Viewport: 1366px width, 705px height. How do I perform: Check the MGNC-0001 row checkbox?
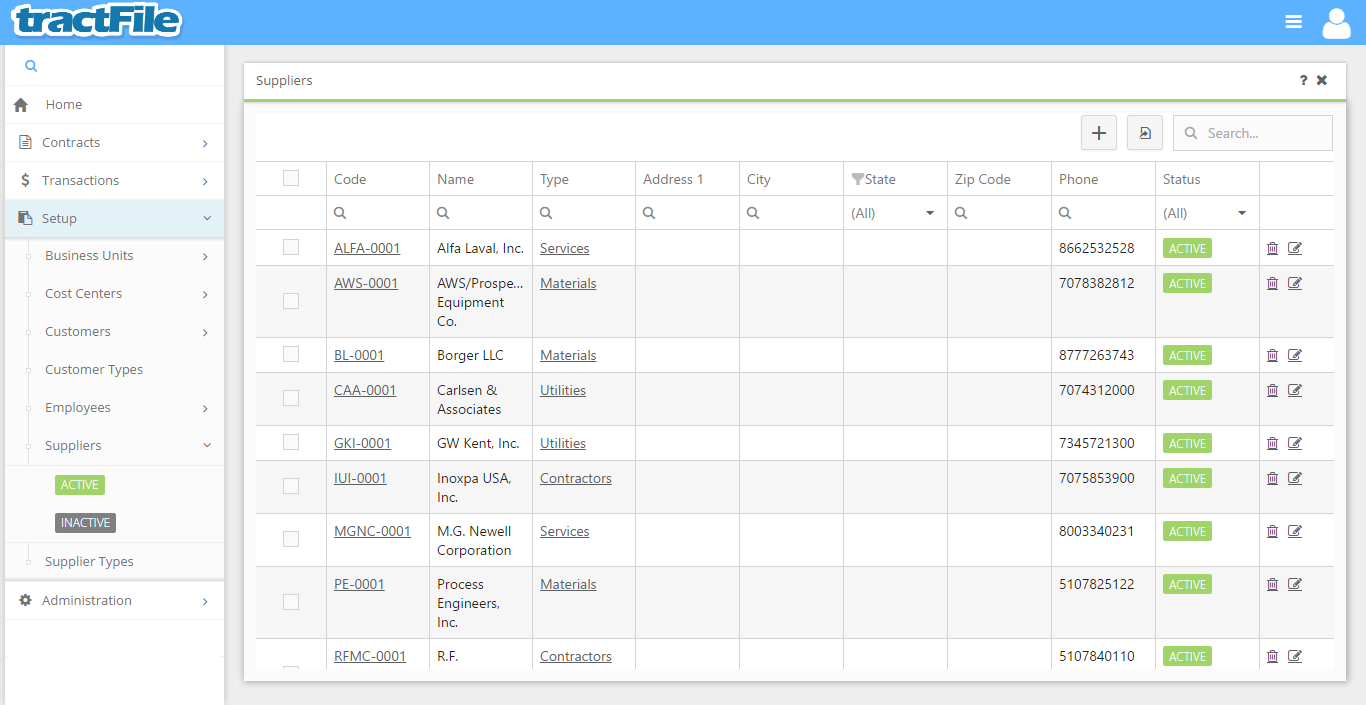click(x=291, y=539)
